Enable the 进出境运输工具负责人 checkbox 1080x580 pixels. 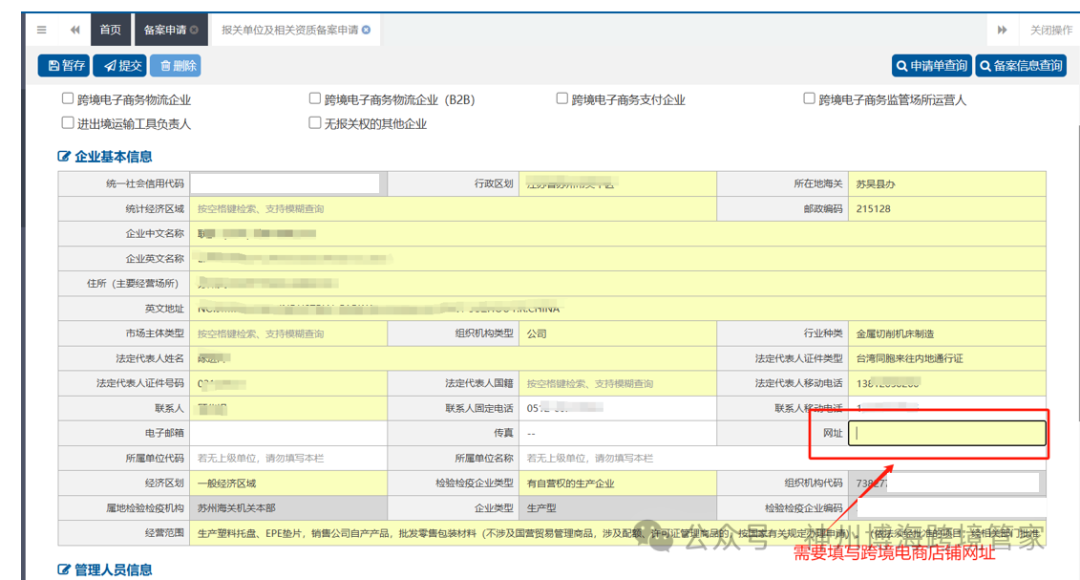68,123
